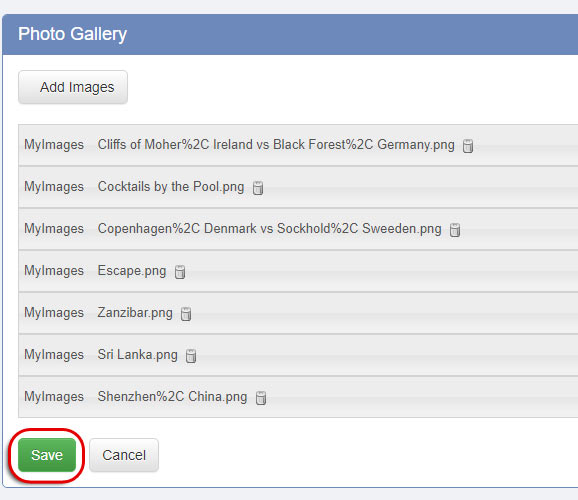578x500 pixels.
Task: Click MyImages label in the Escape.png row
Action: point(54,271)
